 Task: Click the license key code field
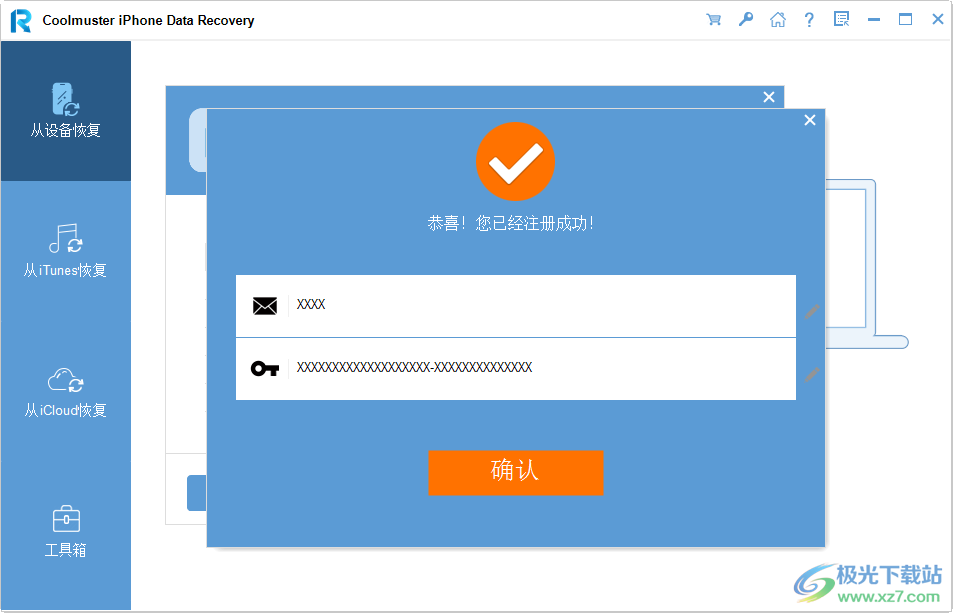(x=515, y=369)
